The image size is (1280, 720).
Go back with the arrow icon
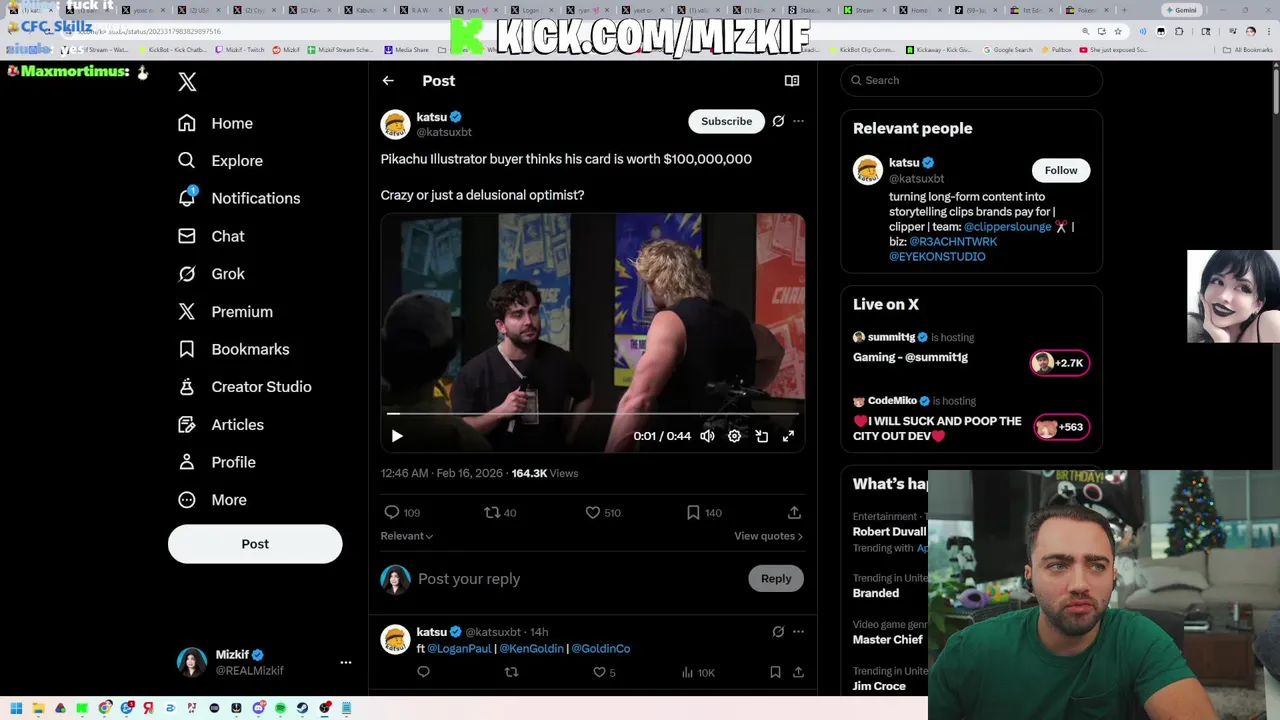(x=388, y=81)
